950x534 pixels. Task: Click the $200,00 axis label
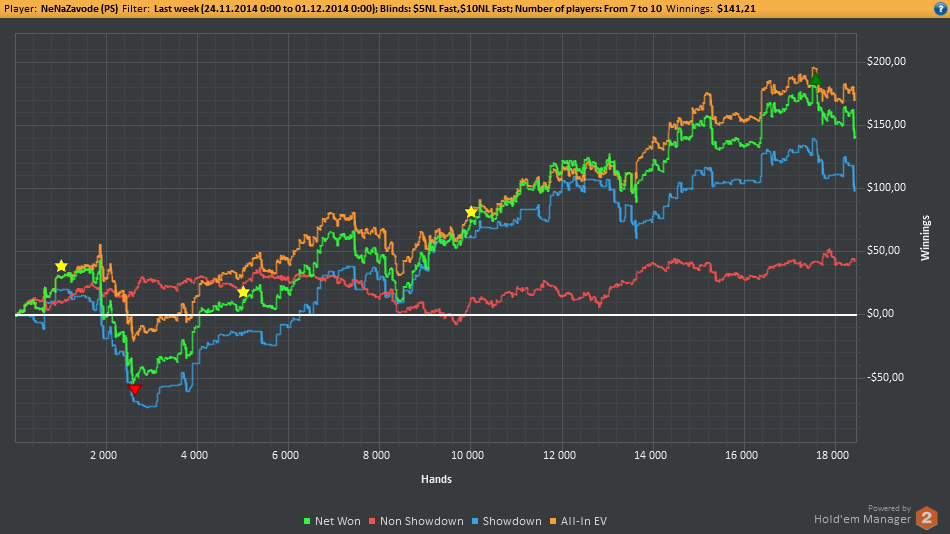tap(886, 61)
